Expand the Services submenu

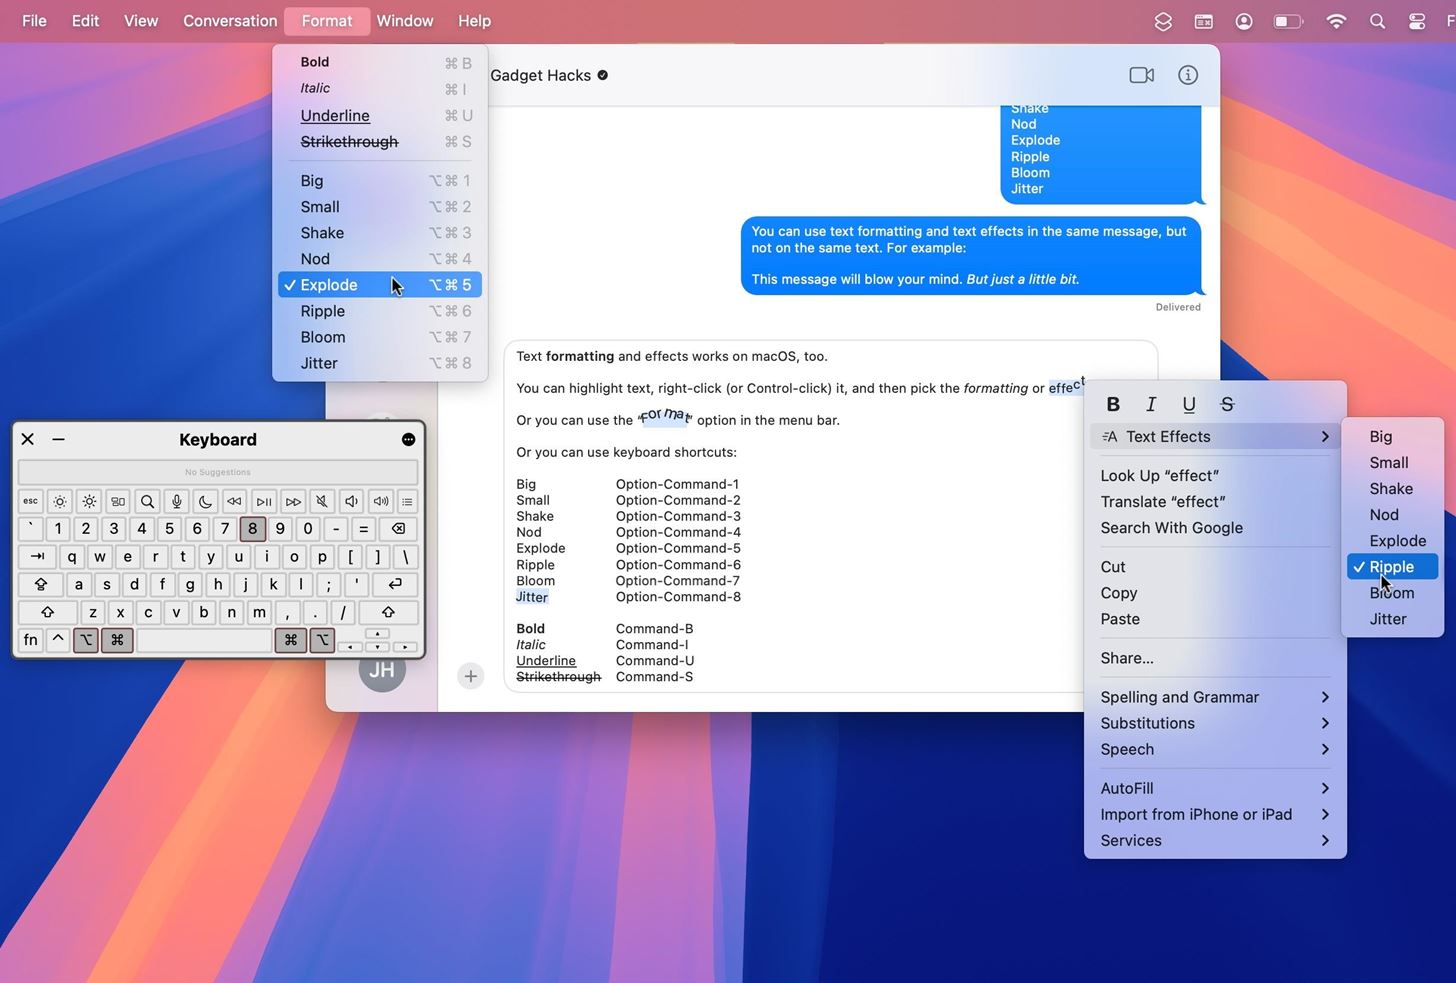[1215, 840]
